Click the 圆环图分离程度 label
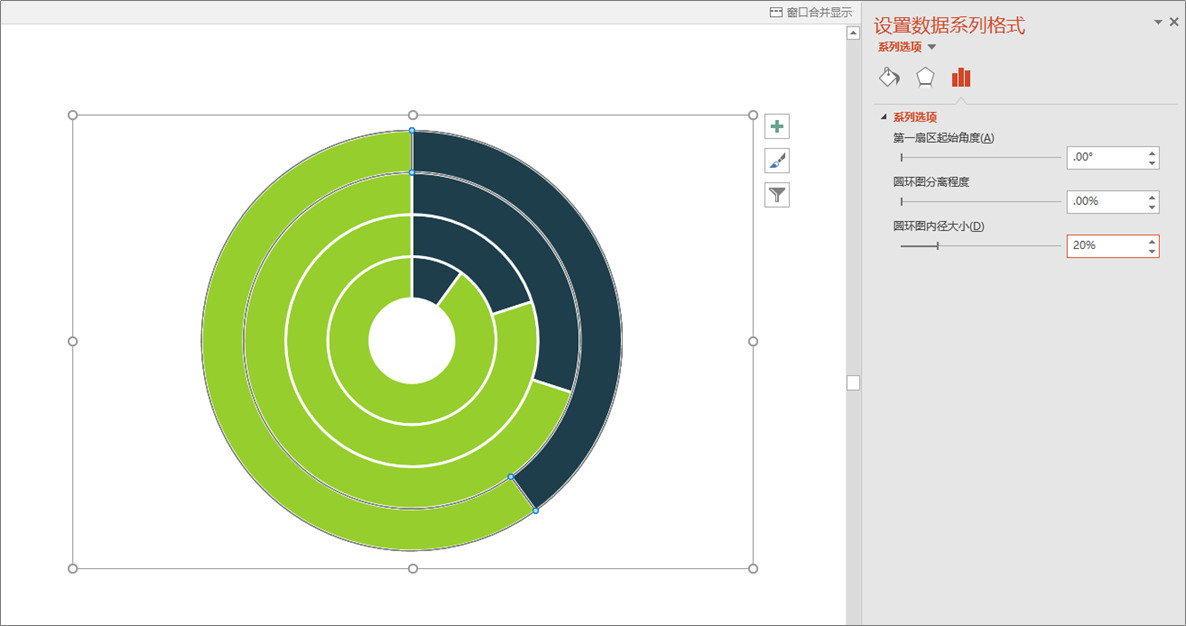The width and height of the screenshot is (1186, 626). pos(931,181)
